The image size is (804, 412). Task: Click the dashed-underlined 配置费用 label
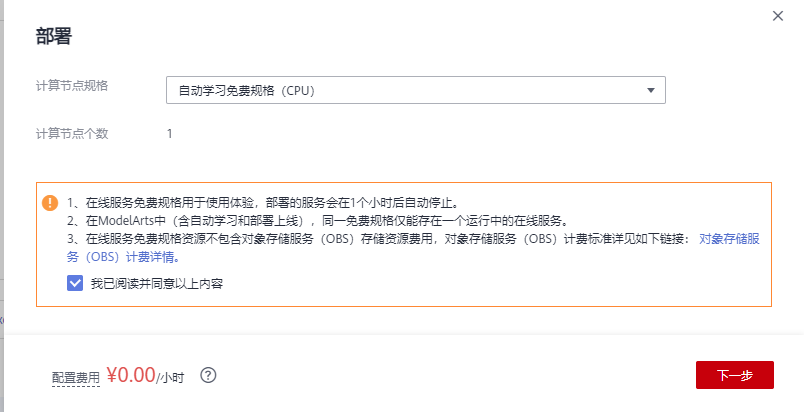[x=76, y=377]
